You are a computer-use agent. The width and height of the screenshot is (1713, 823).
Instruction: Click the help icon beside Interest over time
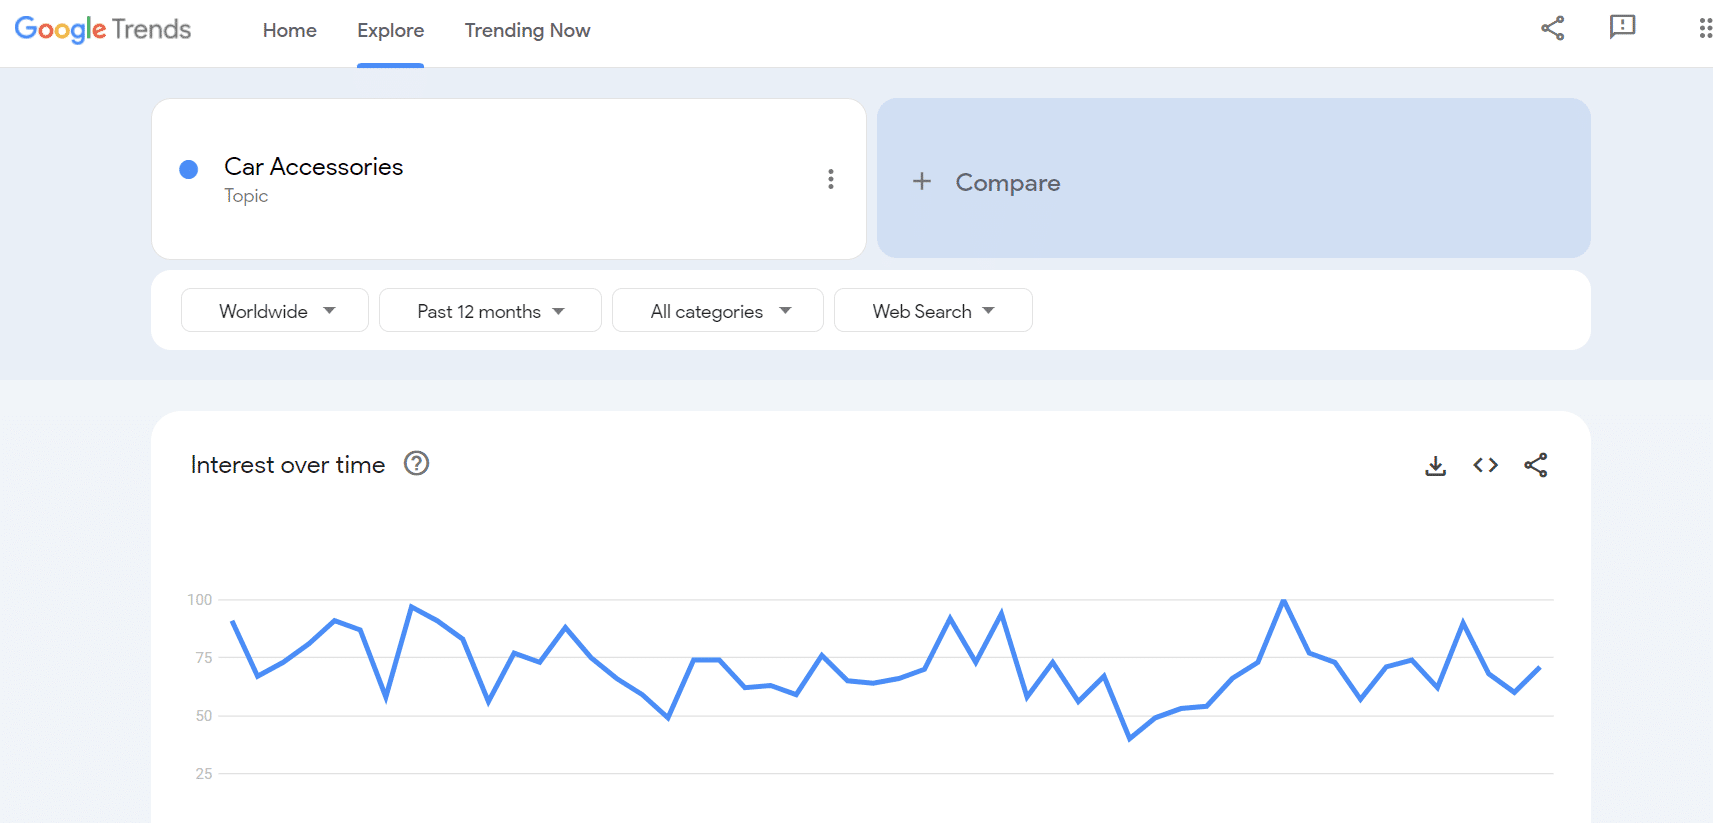pos(416,464)
